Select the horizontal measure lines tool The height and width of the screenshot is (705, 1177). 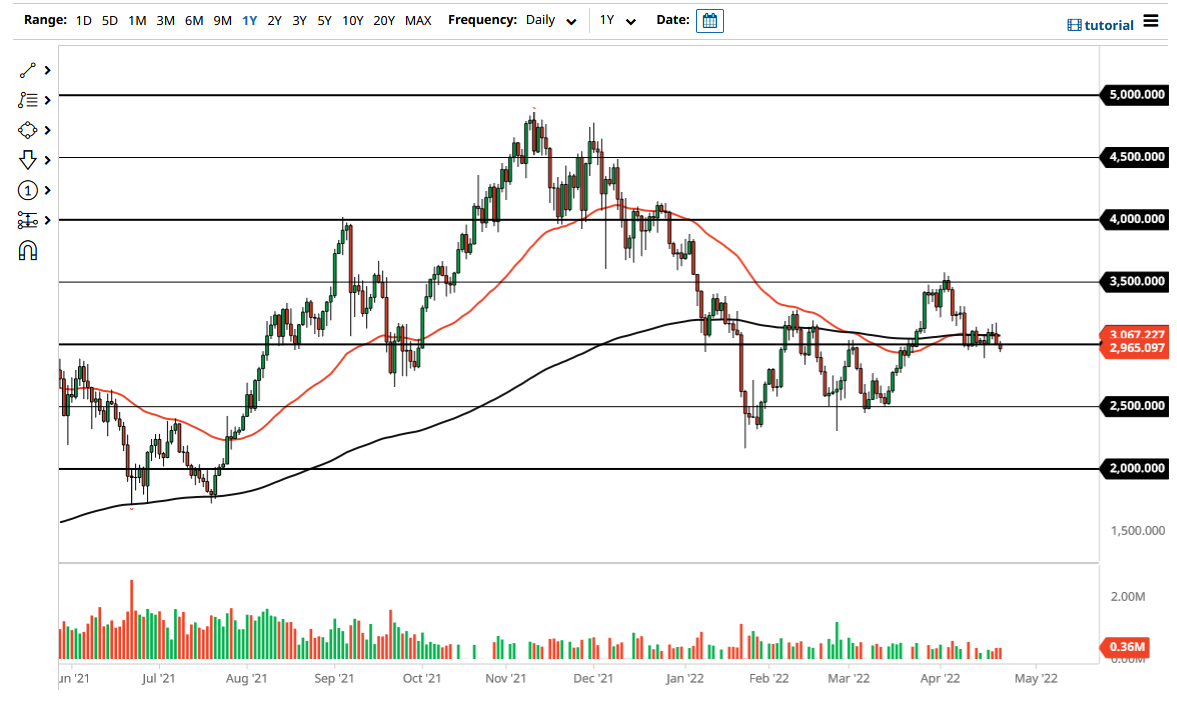coord(28,221)
